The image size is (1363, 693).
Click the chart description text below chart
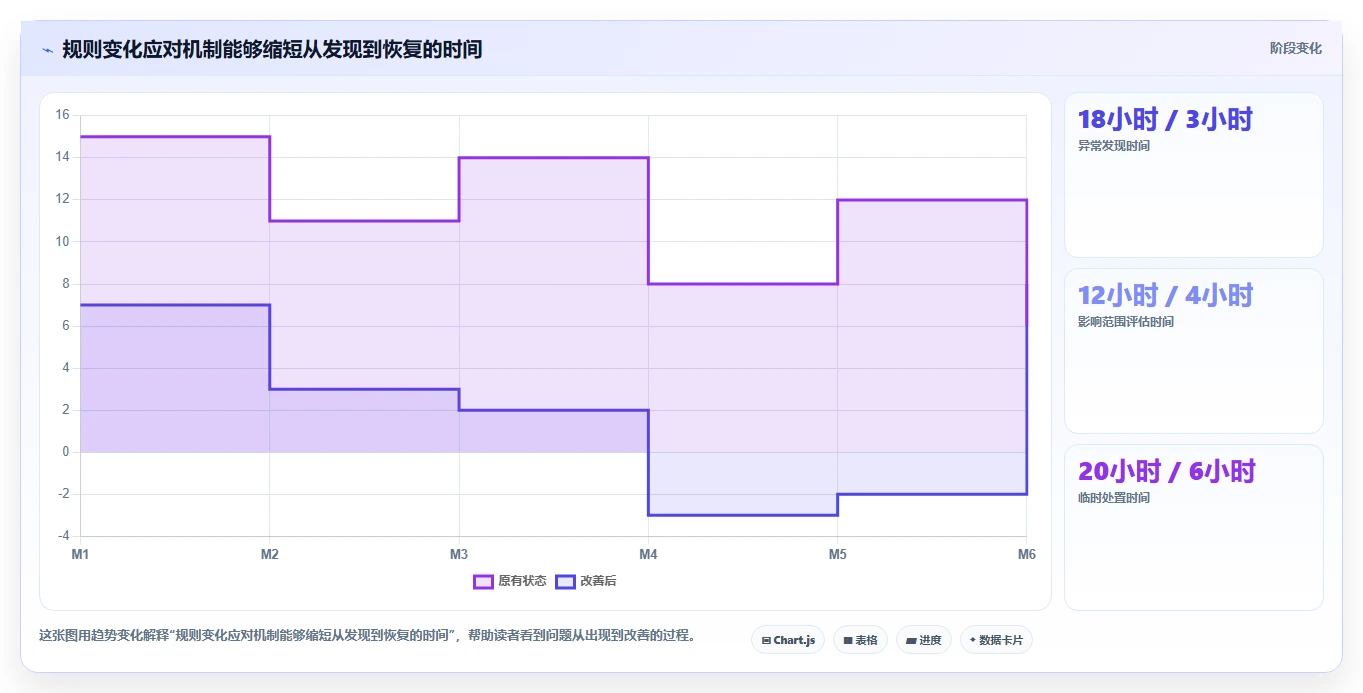[367, 635]
